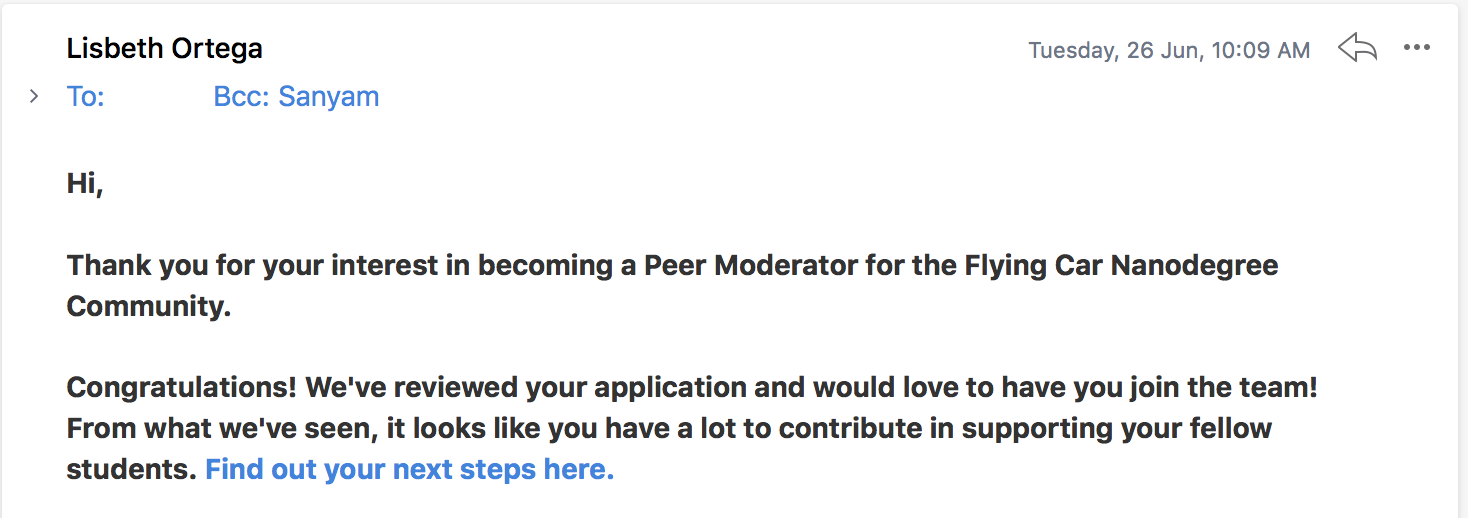Click the reply arrow icon
Viewport: 1468px width, 518px height.
pyautogui.click(x=1357, y=48)
